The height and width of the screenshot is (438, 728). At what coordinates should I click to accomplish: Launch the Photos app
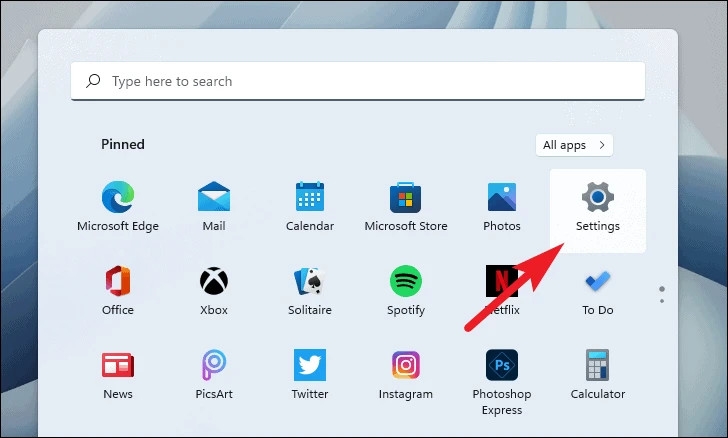[502, 207]
